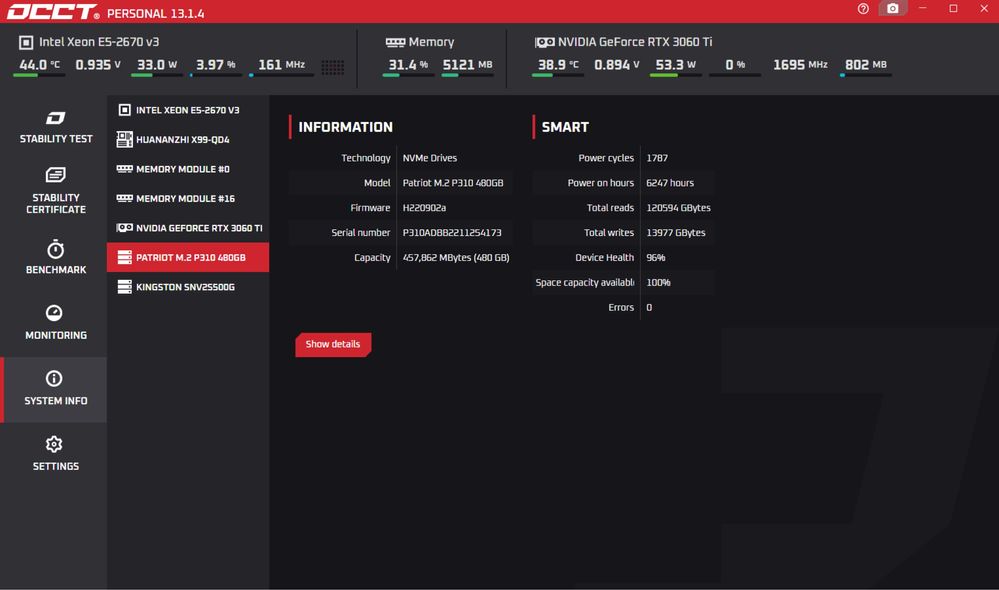The width and height of the screenshot is (999, 590).
Task: Click the OCCT logo in title bar
Action: (x=53, y=12)
